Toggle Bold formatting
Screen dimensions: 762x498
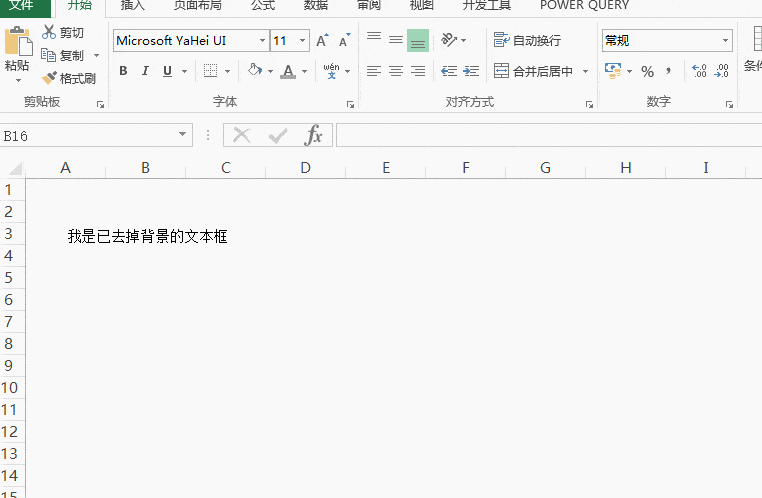click(x=123, y=71)
